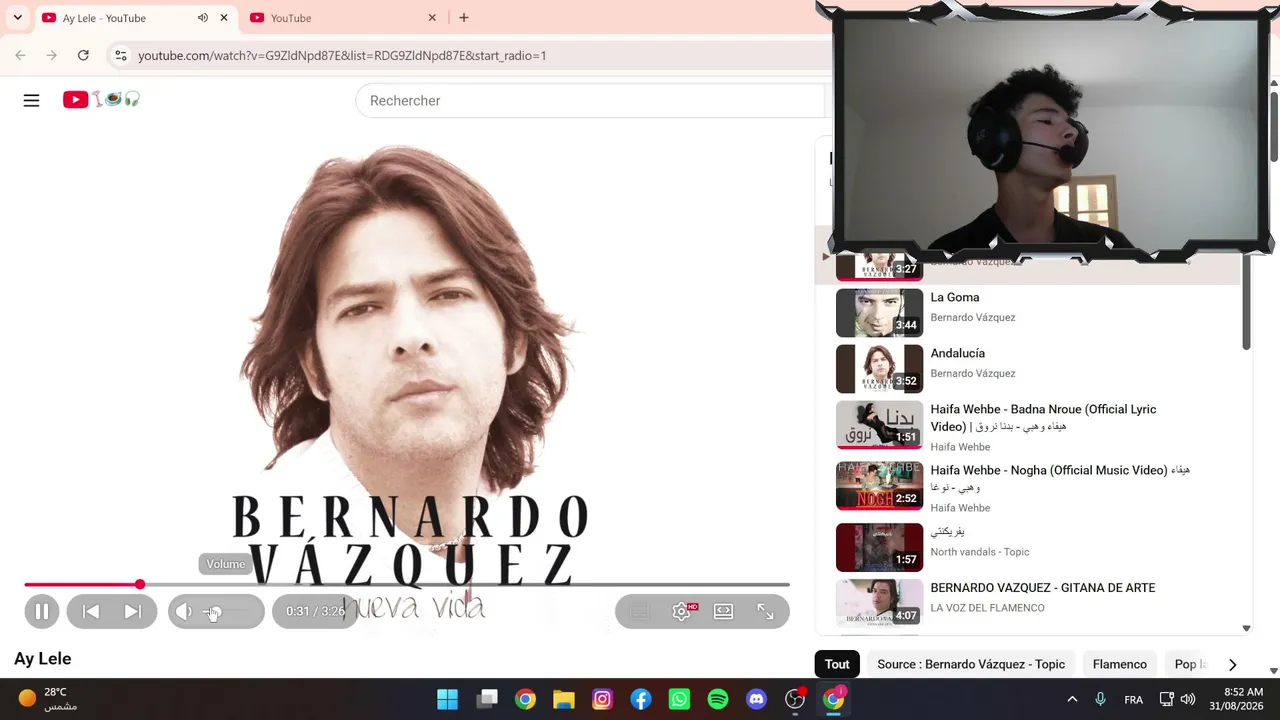This screenshot has width=1280, height=720.
Task: Show more filter chips with the arrow
Action: click(x=1232, y=664)
